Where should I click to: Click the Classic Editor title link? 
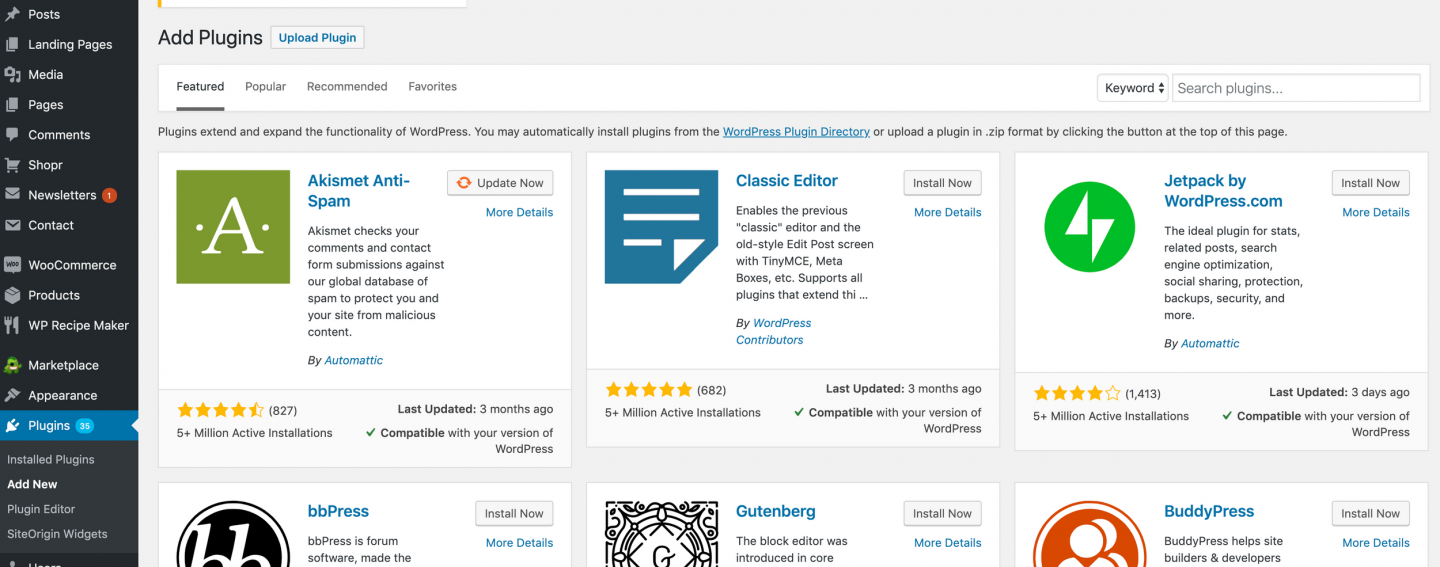pyautogui.click(x=787, y=181)
